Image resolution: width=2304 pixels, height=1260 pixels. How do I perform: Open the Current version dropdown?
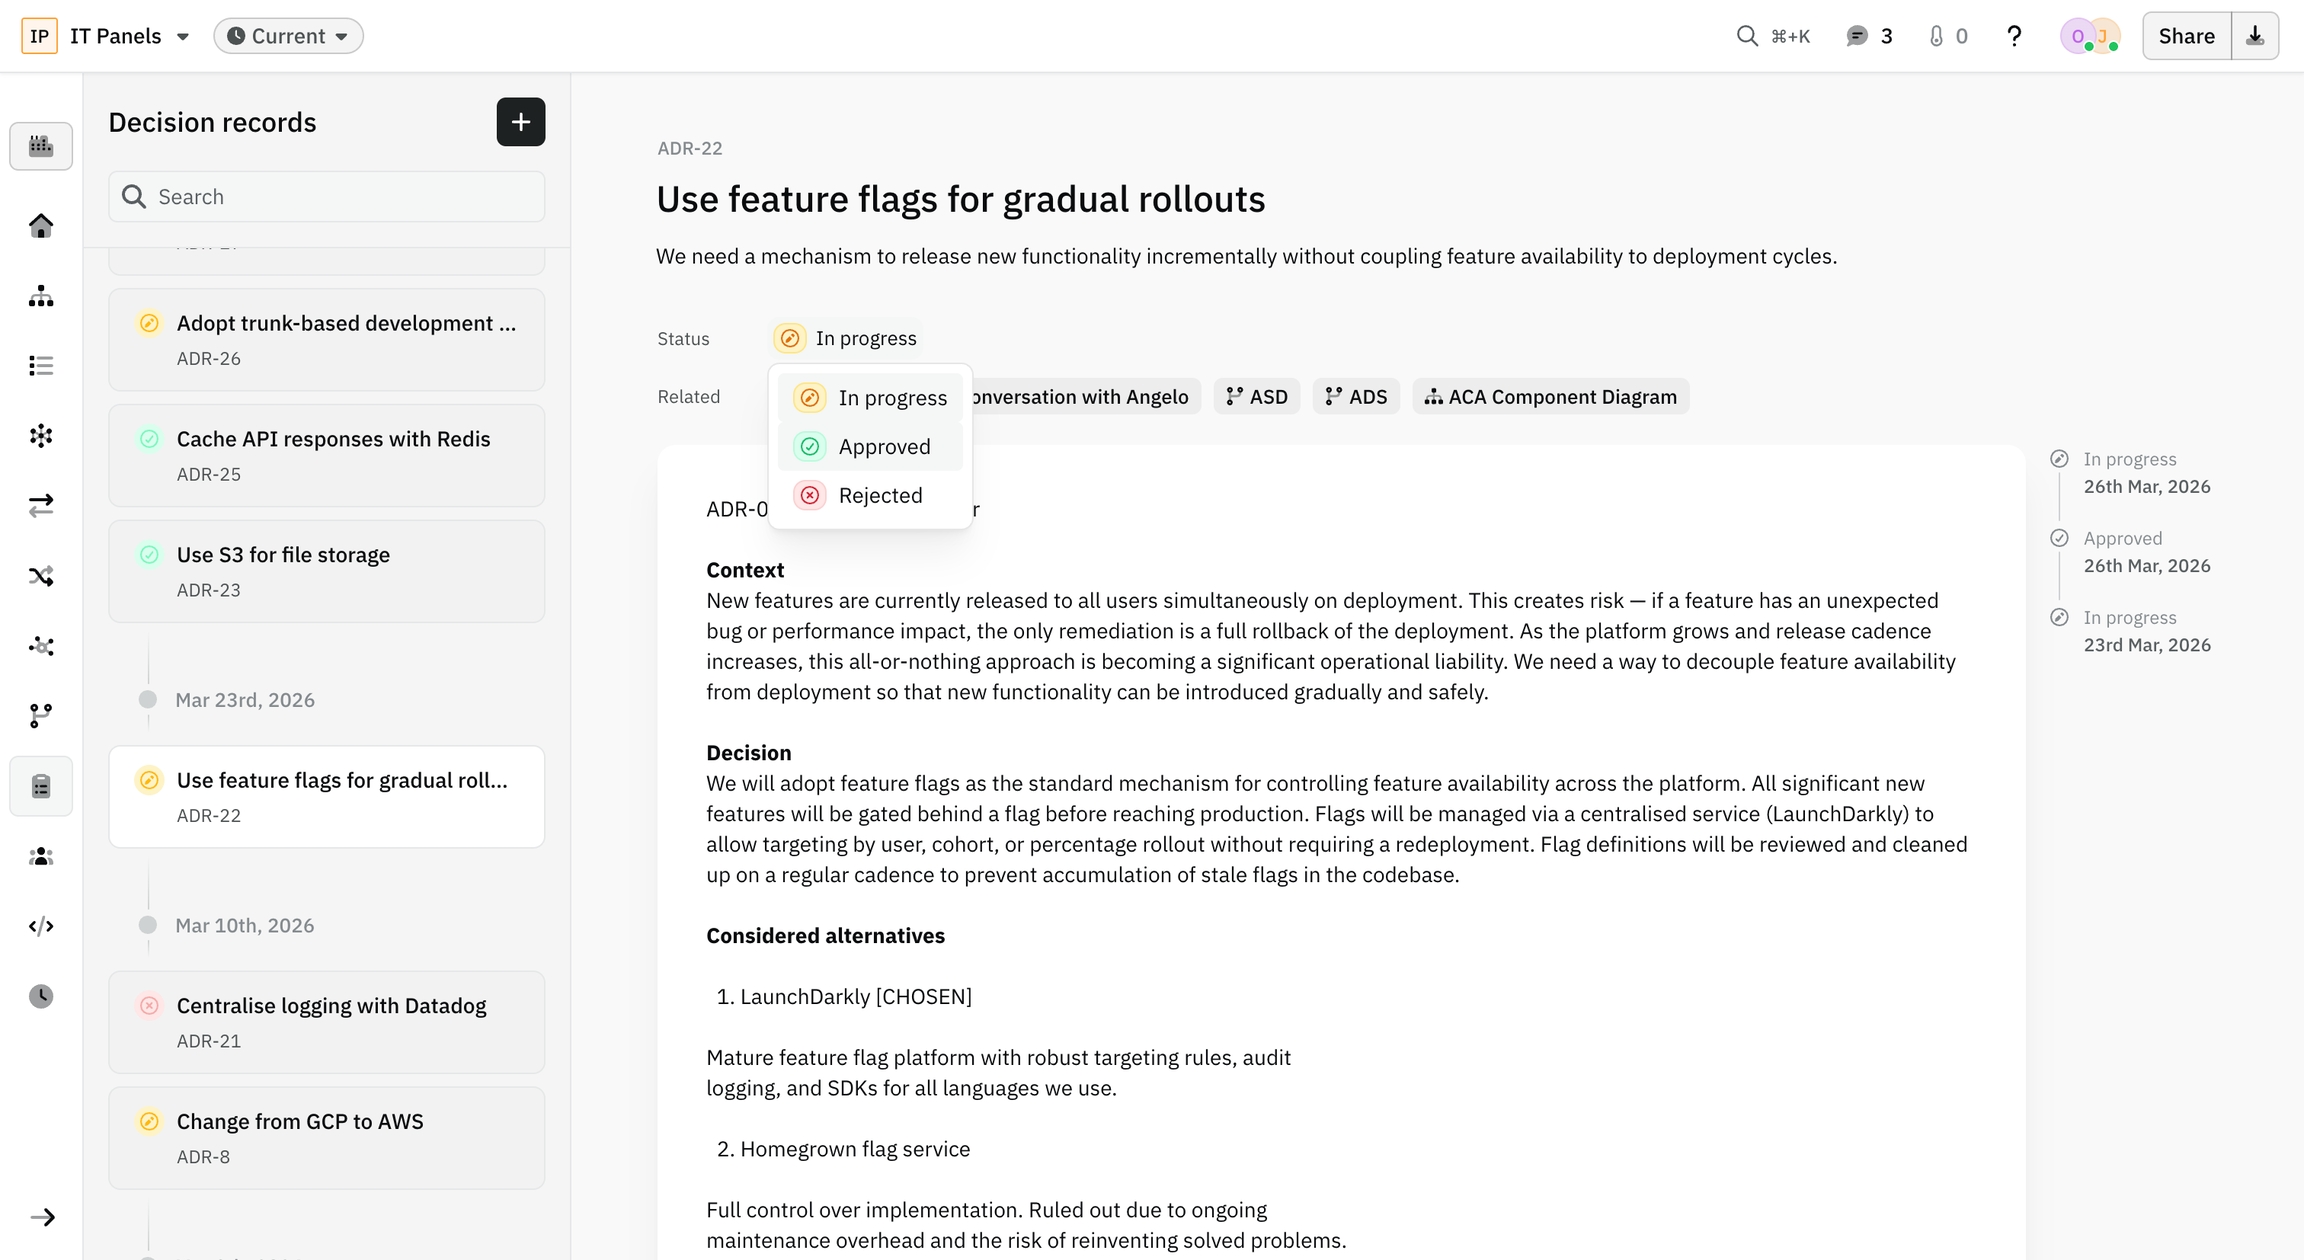tap(288, 36)
